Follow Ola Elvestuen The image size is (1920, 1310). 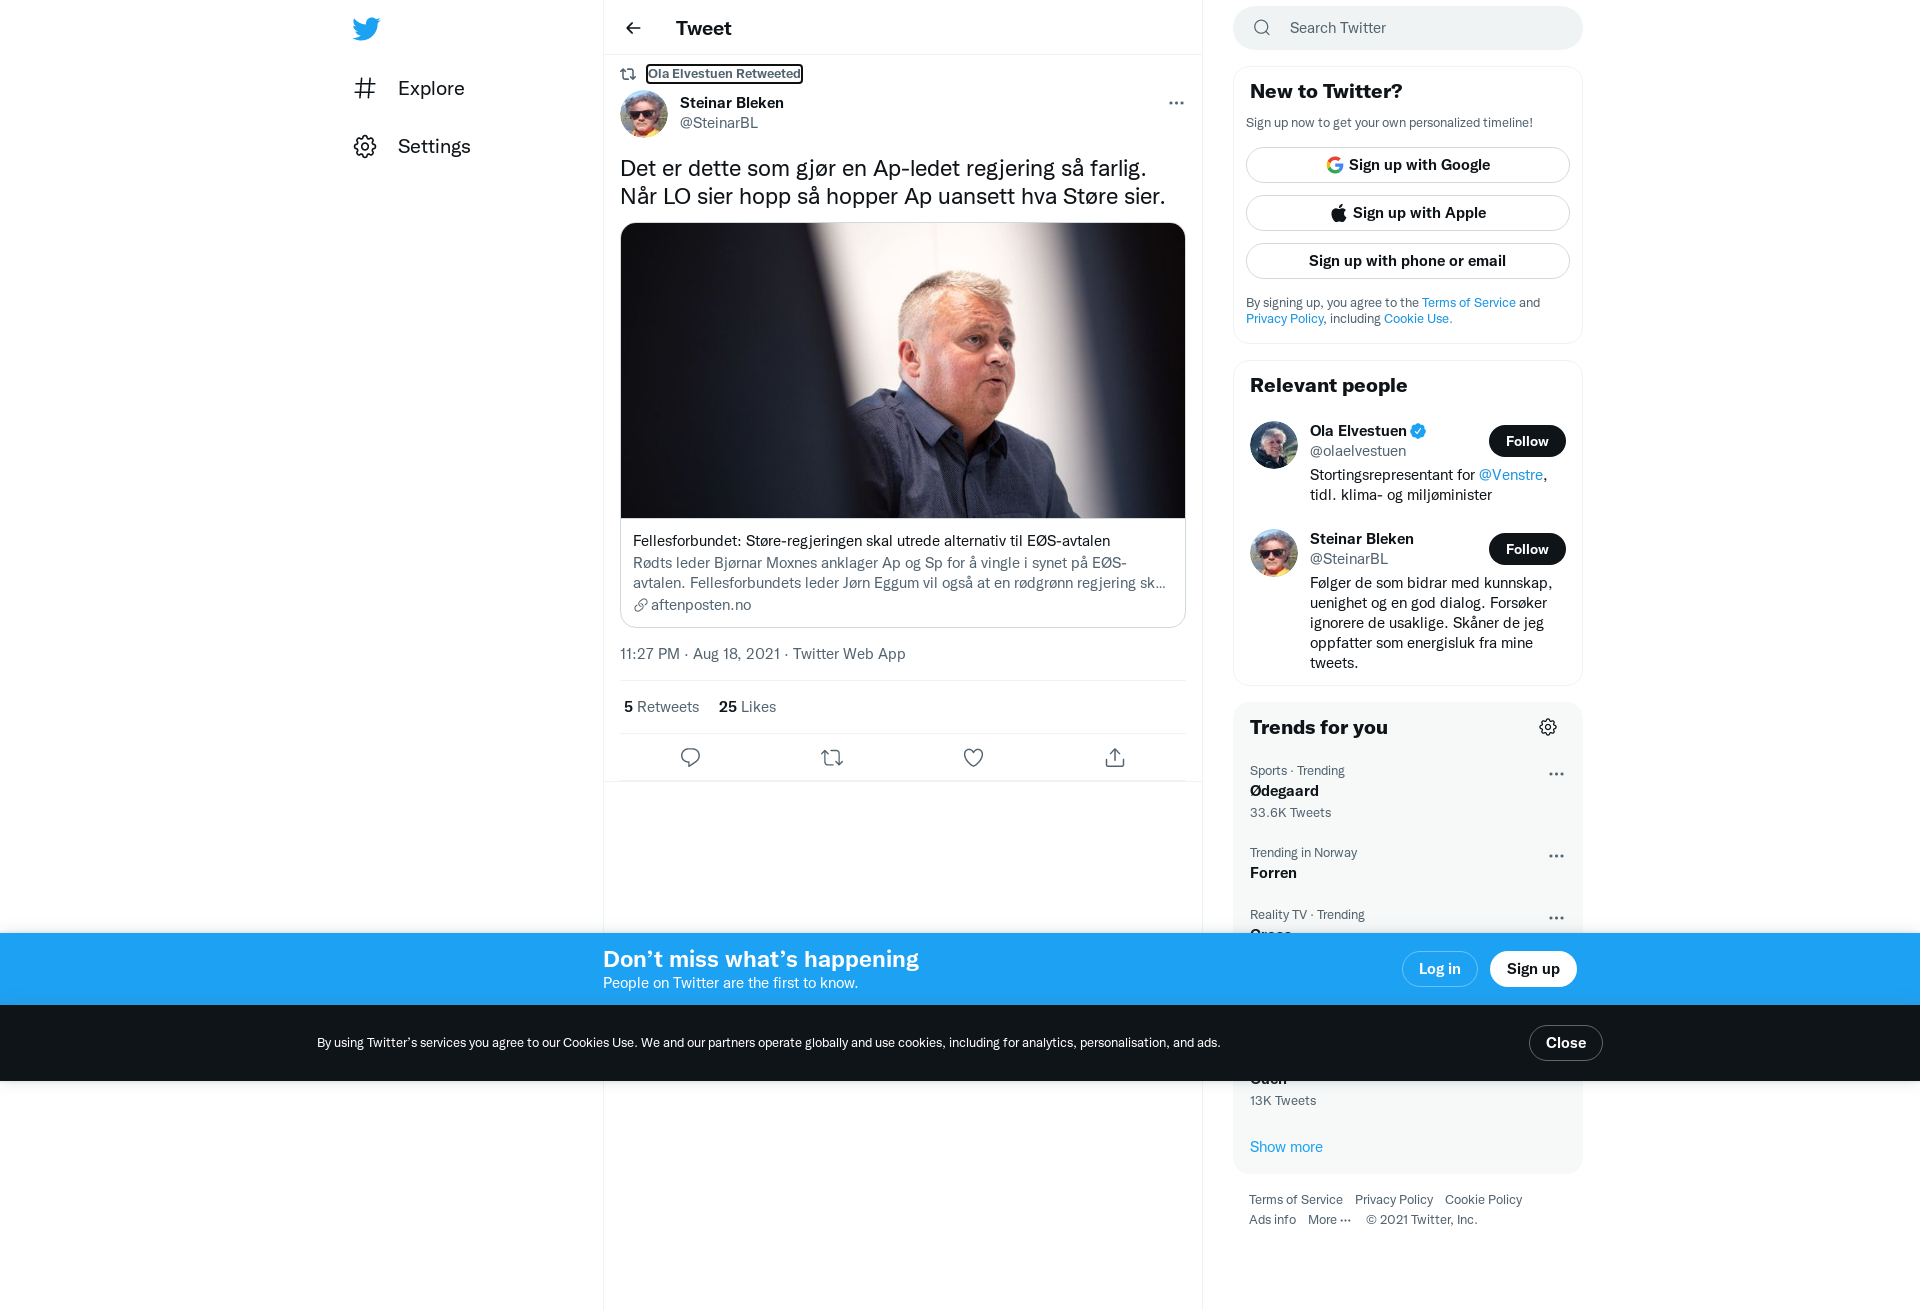coord(1527,441)
